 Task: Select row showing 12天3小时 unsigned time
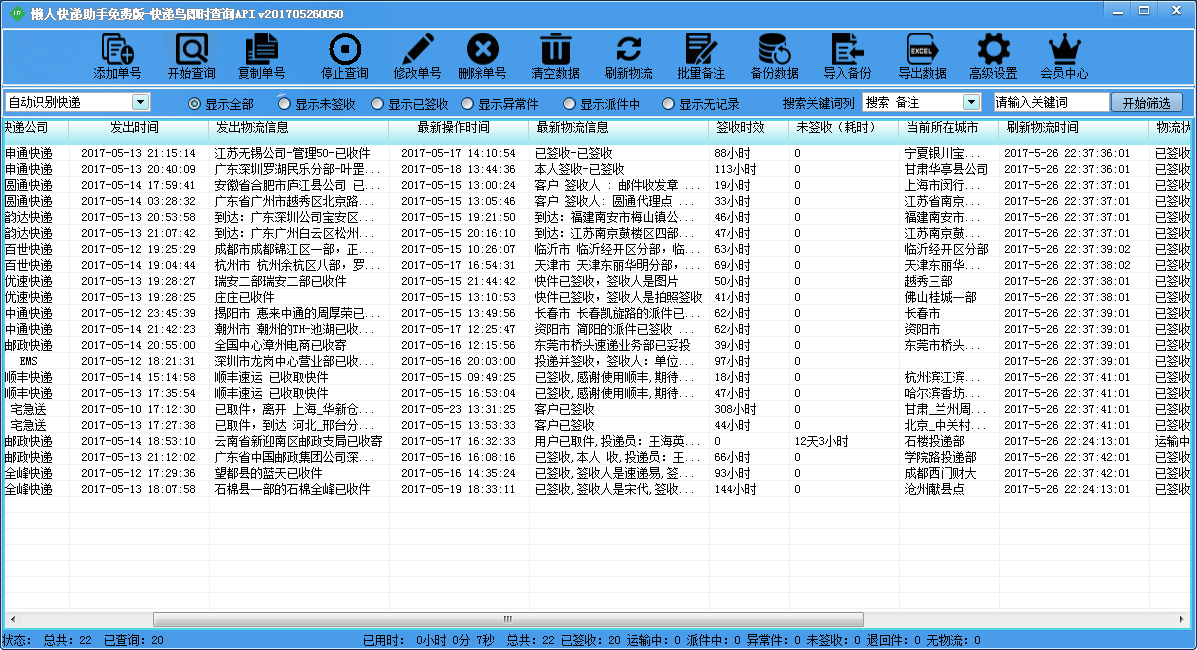[x=598, y=441]
